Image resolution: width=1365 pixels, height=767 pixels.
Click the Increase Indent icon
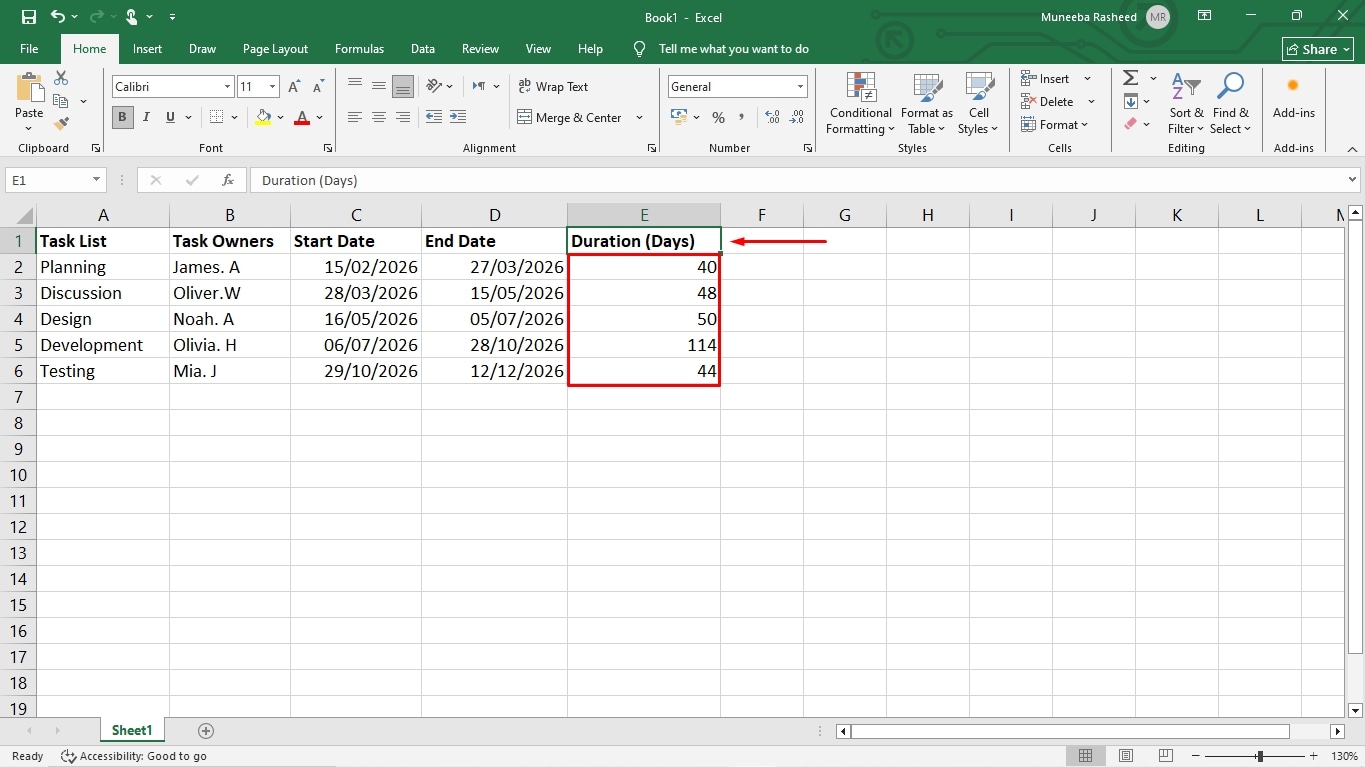[457, 117]
